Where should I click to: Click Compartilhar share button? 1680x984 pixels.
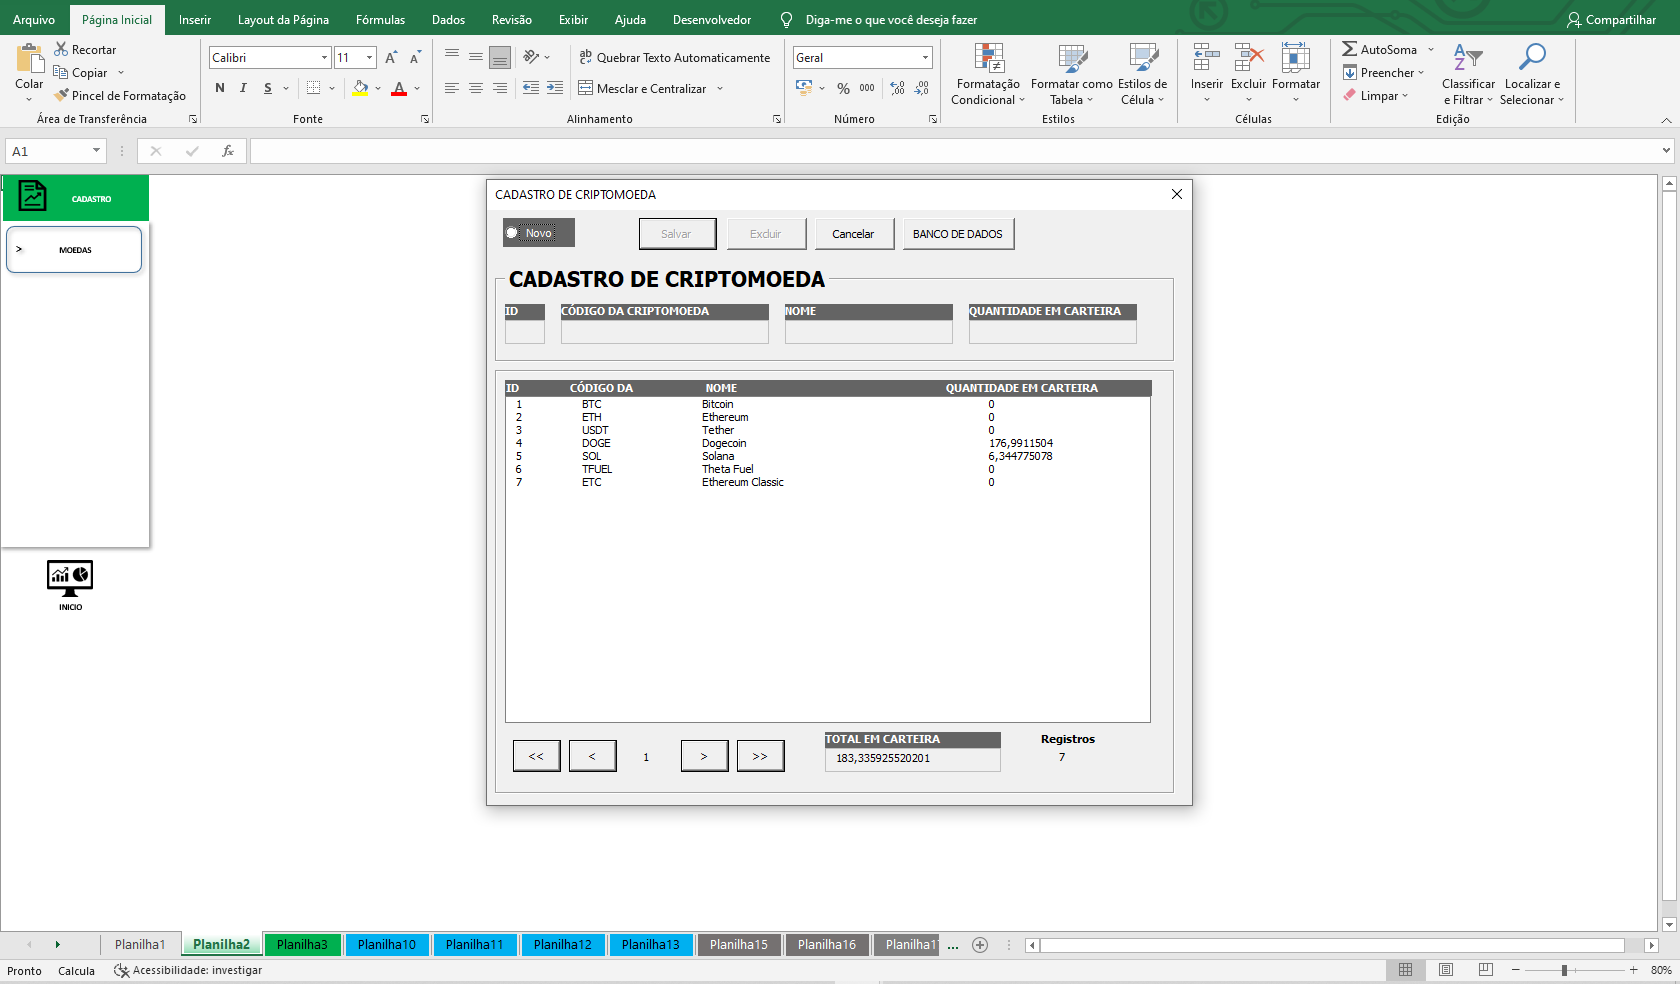click(1611, 19)
